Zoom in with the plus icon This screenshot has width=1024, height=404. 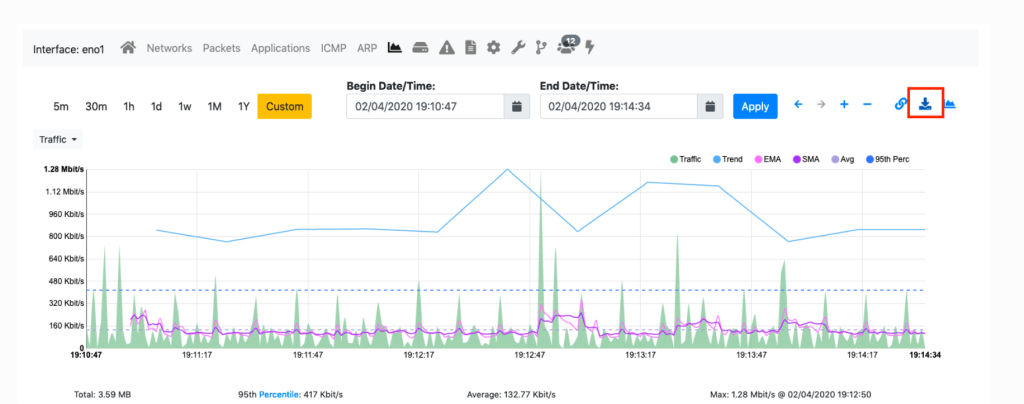(x=845, y=104)
